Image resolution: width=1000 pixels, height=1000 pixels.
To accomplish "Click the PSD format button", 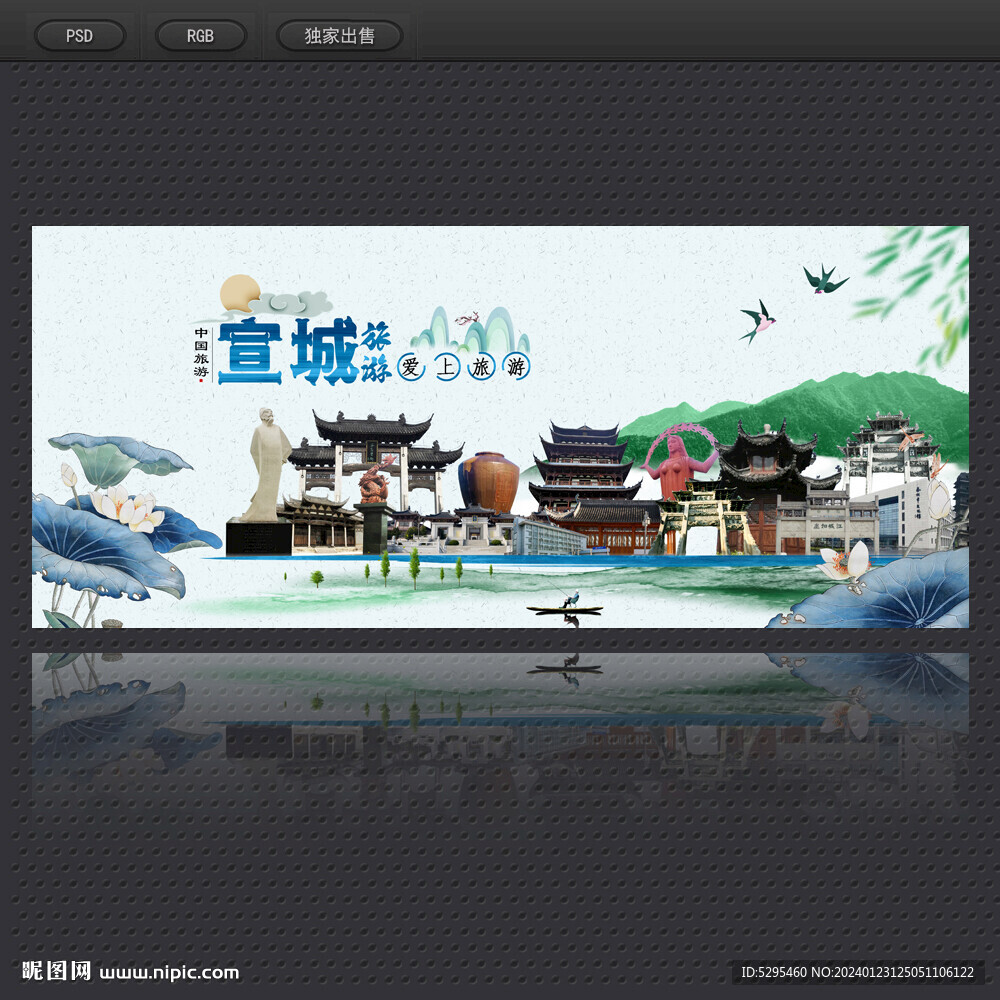I will point(80,36).
